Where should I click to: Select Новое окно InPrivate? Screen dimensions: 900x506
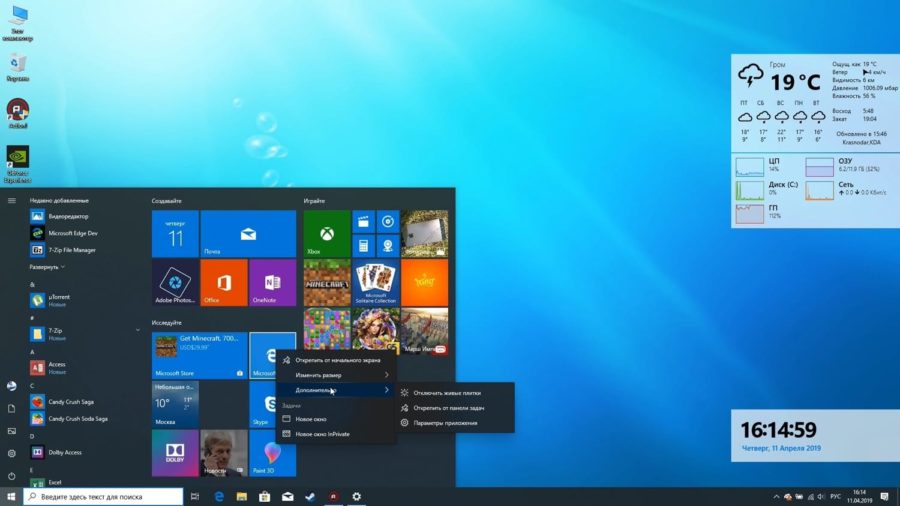pyautogui.click(x=336, y=434)
